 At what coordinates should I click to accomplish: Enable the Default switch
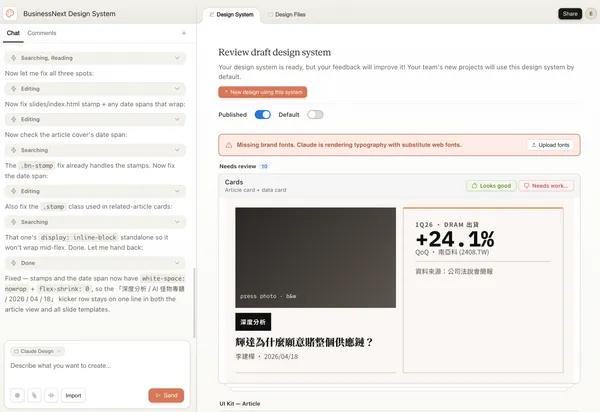click(x=315, y=114)
